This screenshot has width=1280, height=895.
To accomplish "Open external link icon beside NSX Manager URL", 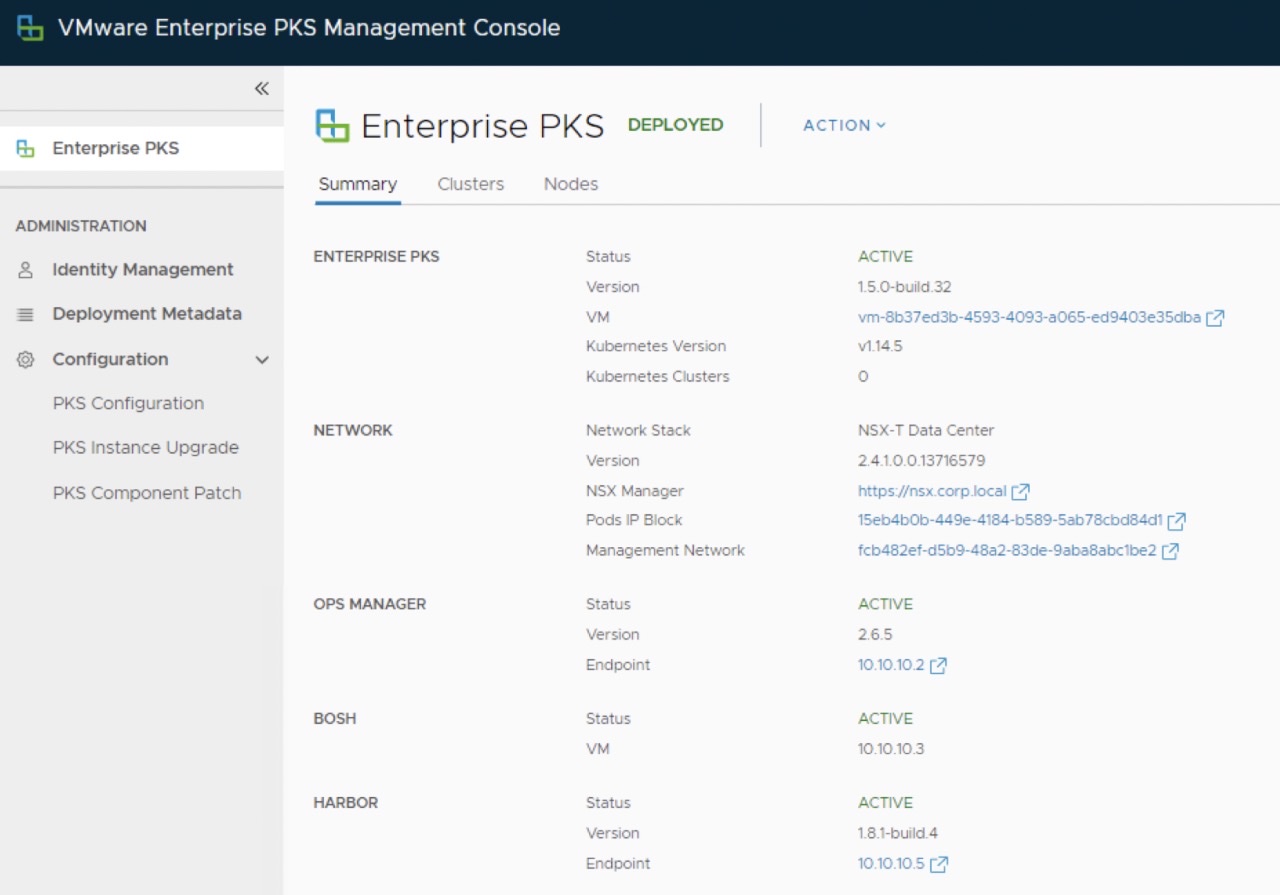I will [x=1021, y=492].
